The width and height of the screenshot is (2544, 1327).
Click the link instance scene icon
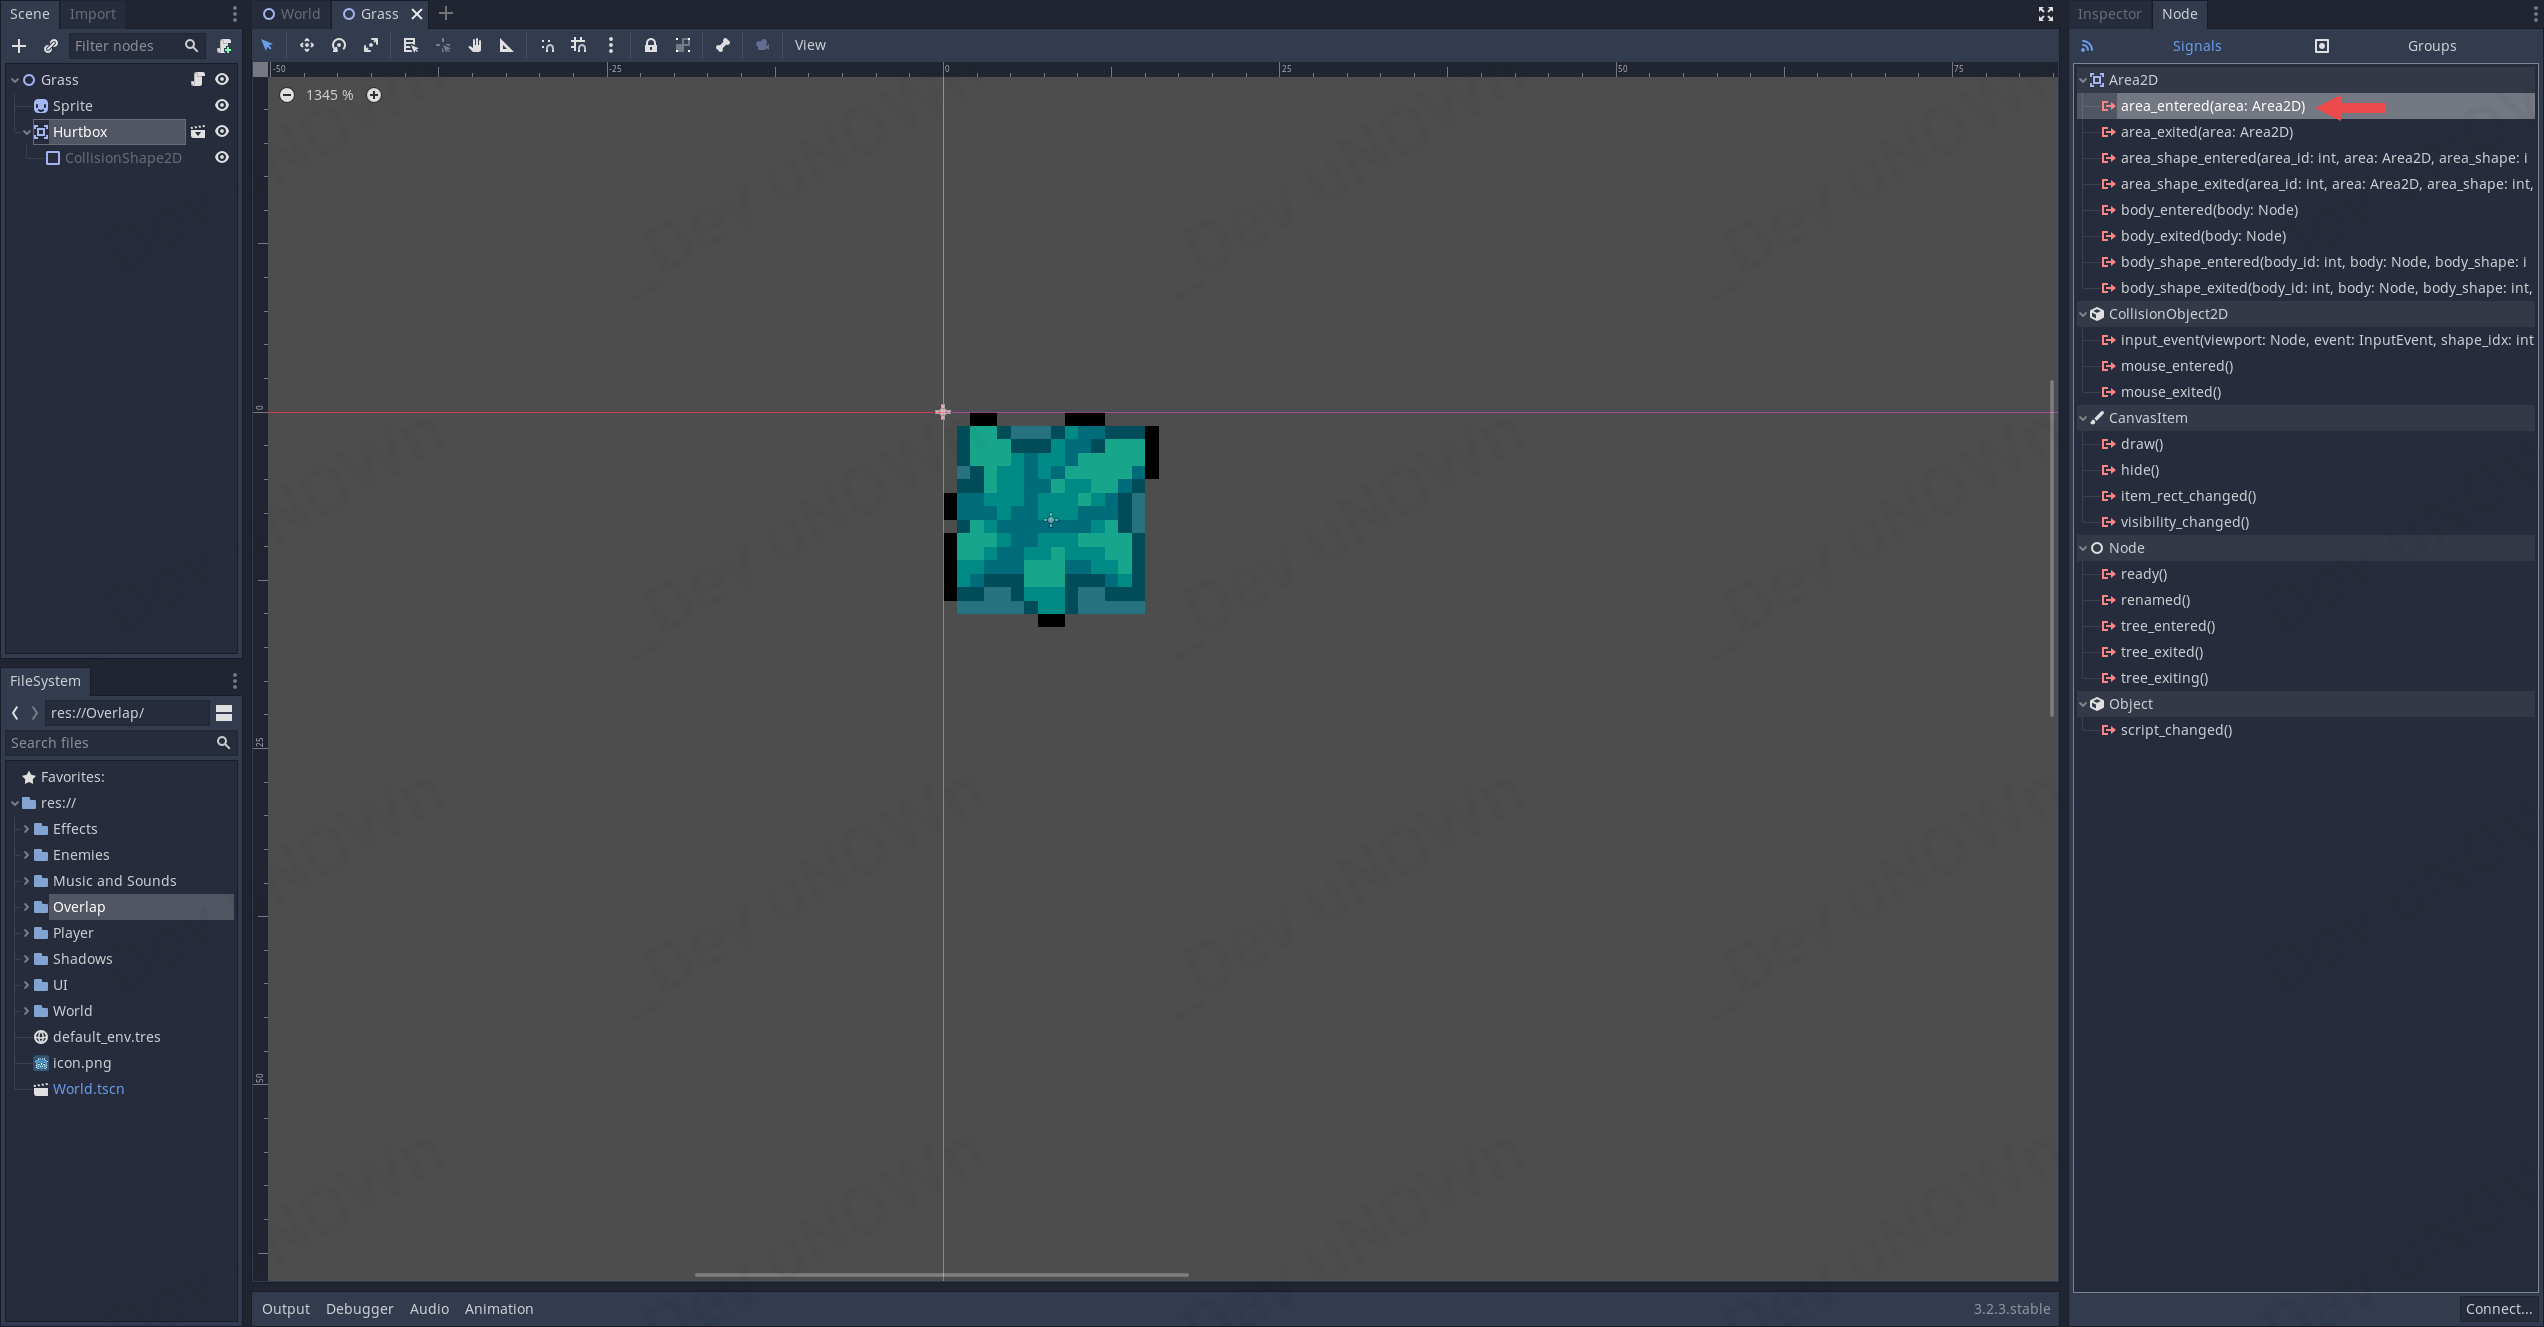(x=51, y=46)
